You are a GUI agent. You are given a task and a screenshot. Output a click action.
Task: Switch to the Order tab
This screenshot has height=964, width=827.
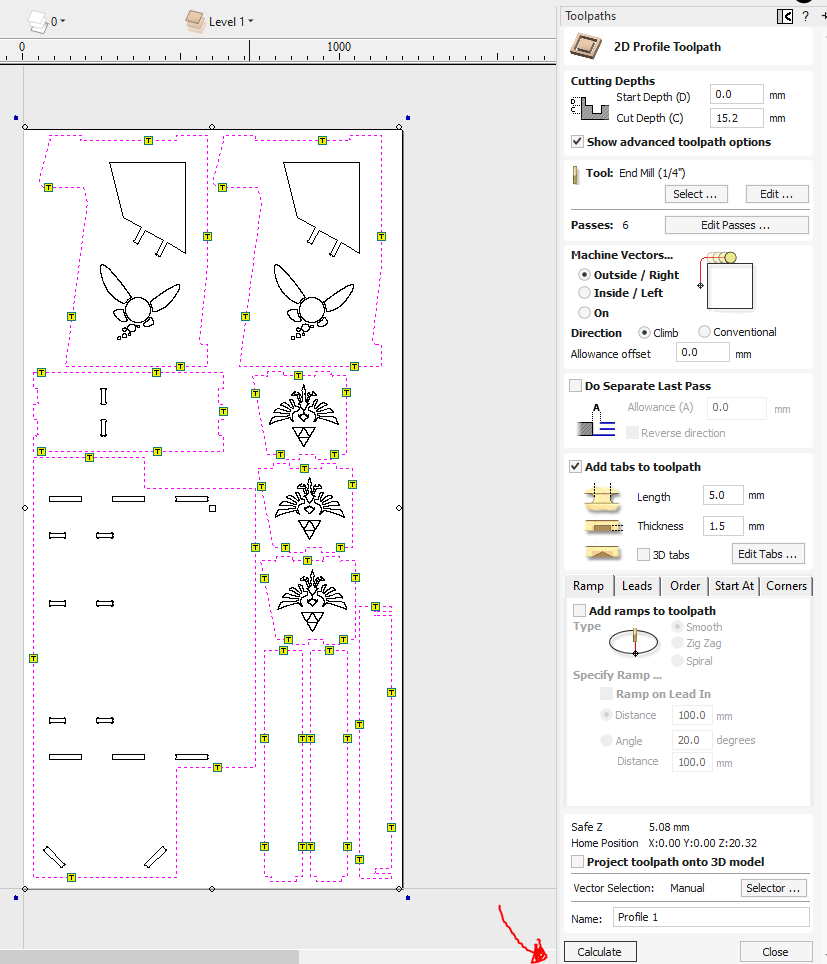(x=685, y=586)
